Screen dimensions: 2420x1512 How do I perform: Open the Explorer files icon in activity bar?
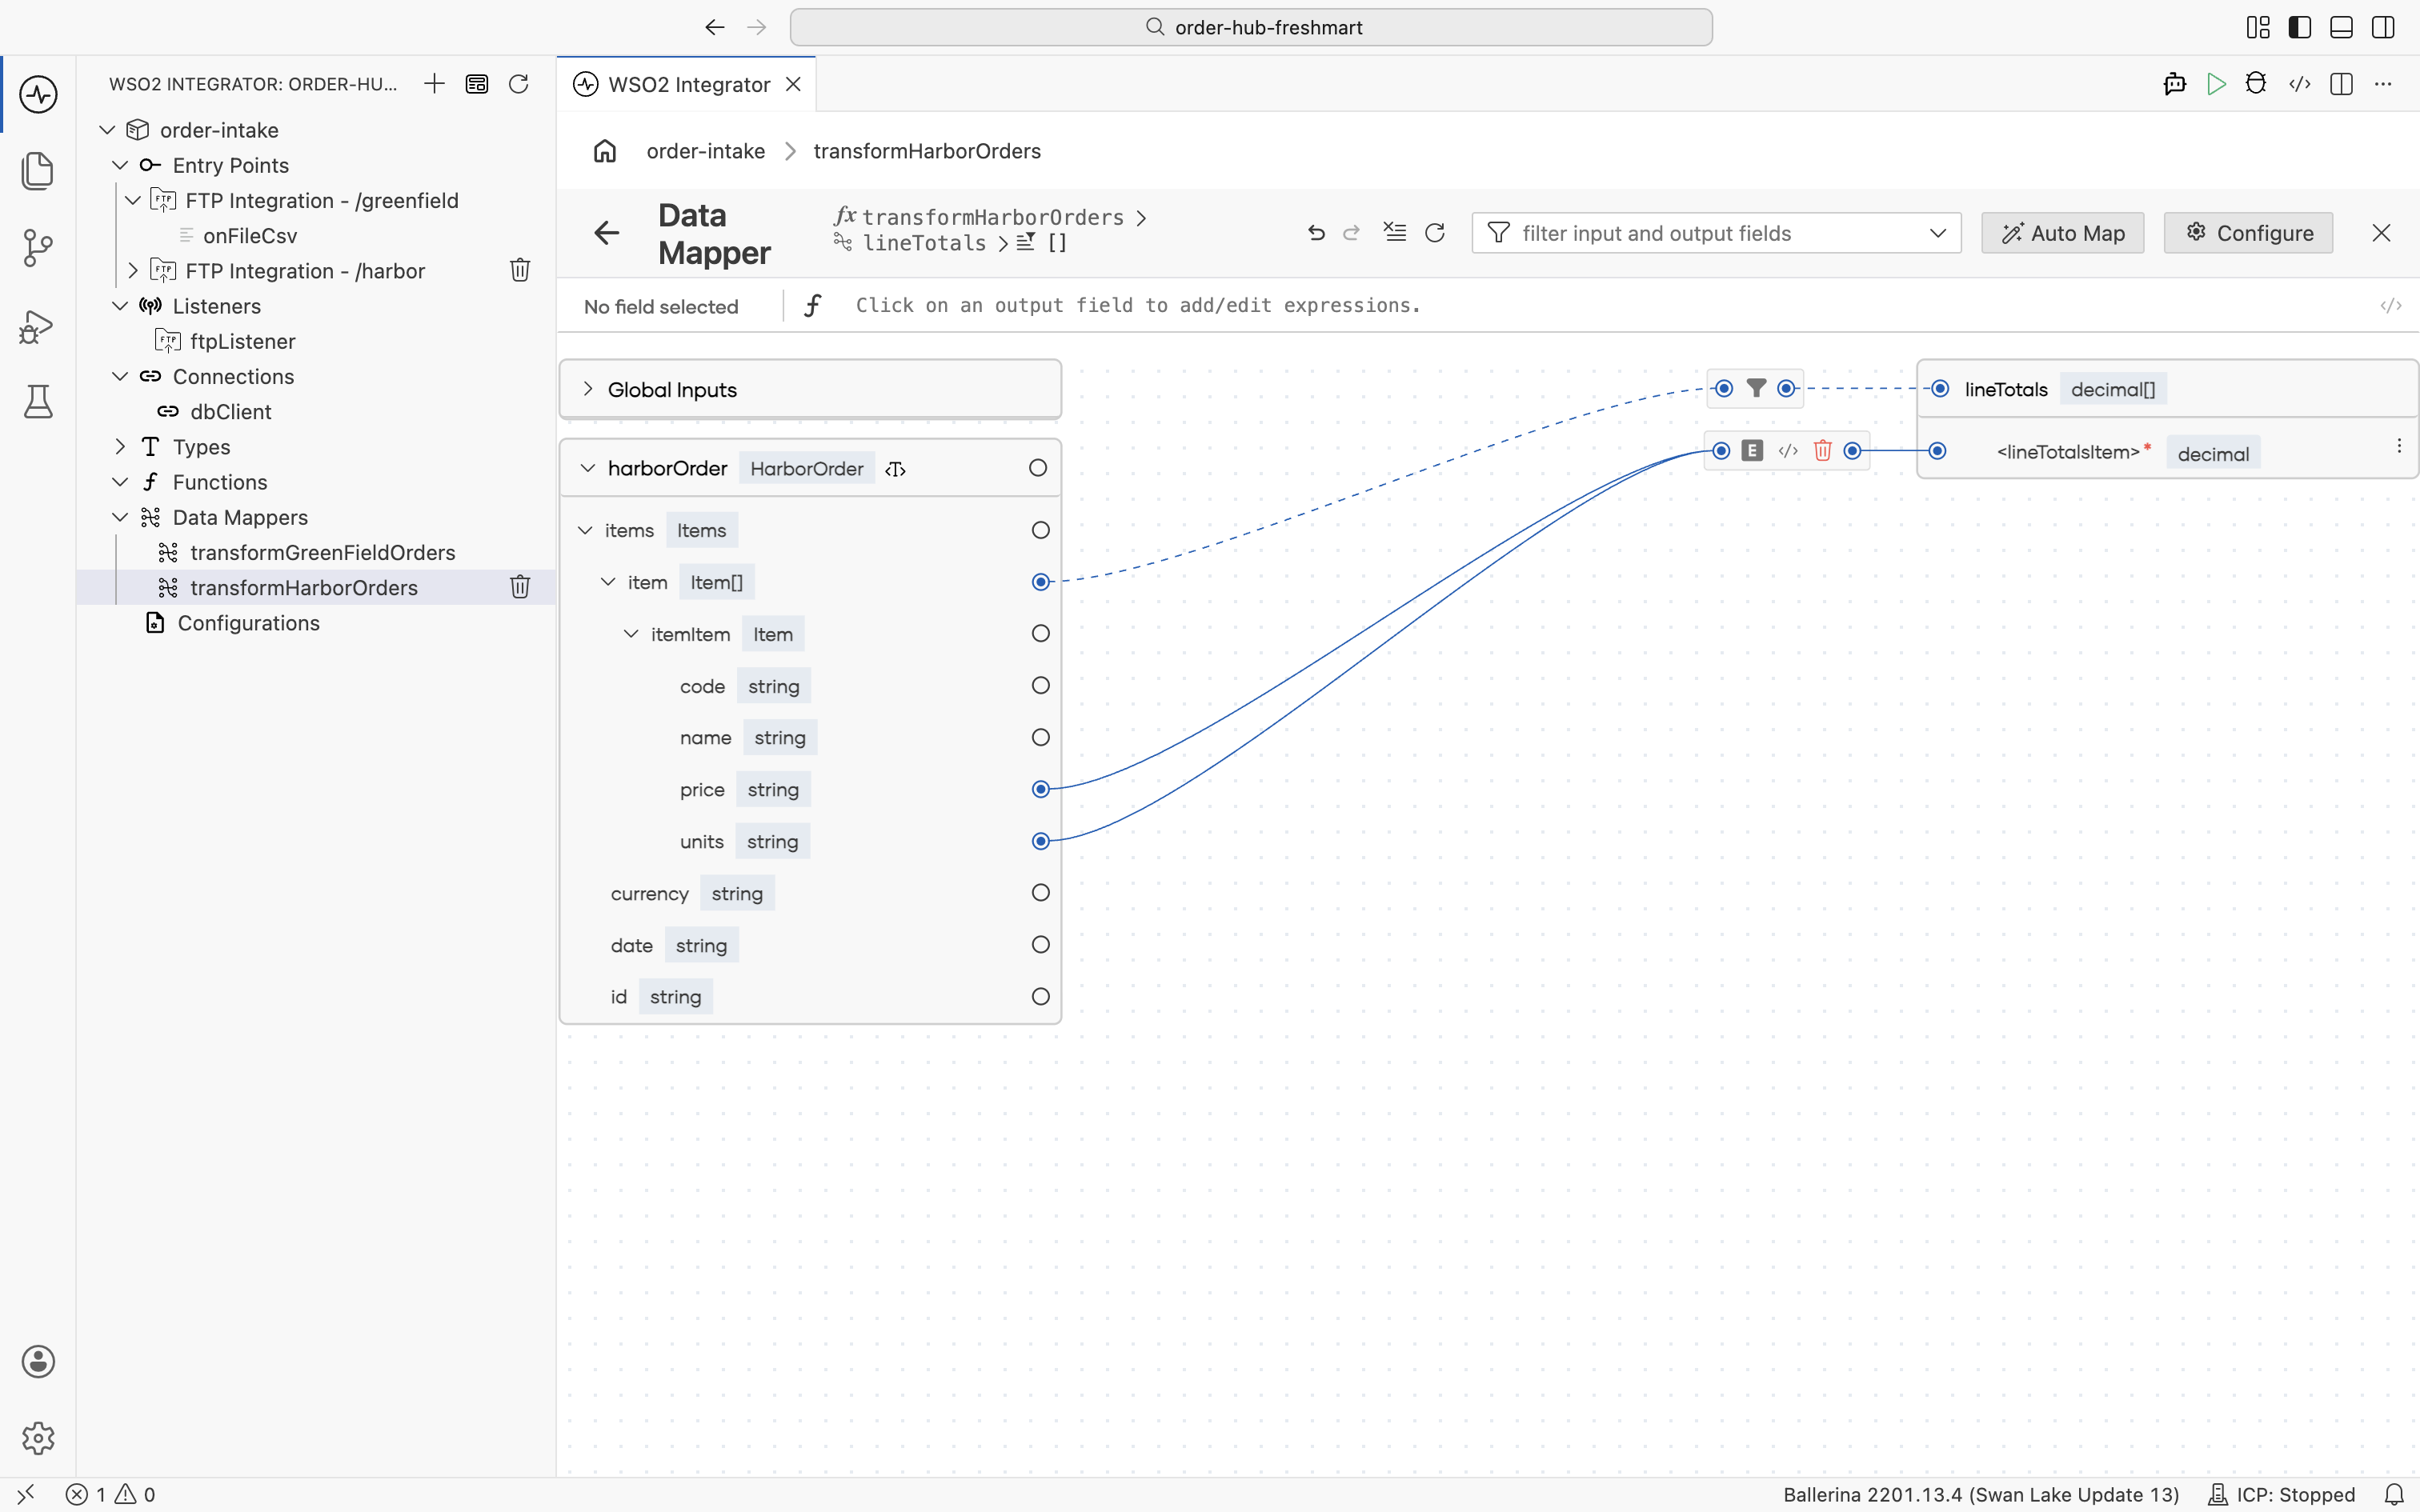tap(38, 170)
